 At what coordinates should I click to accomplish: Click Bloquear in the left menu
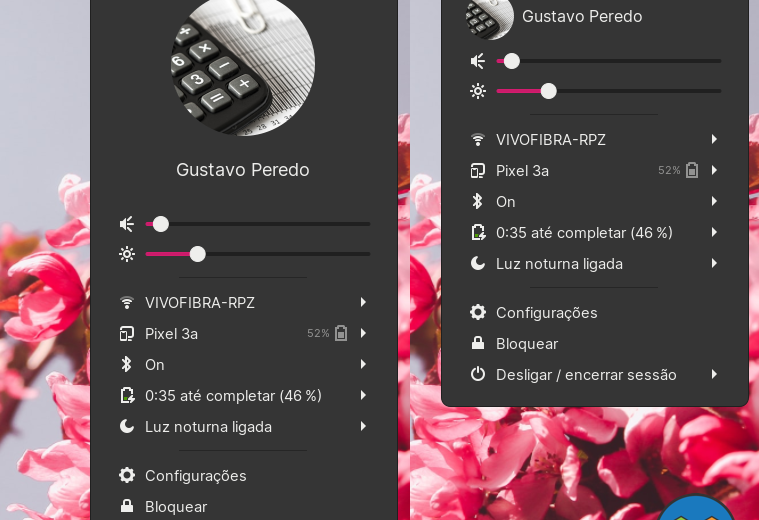176,506
